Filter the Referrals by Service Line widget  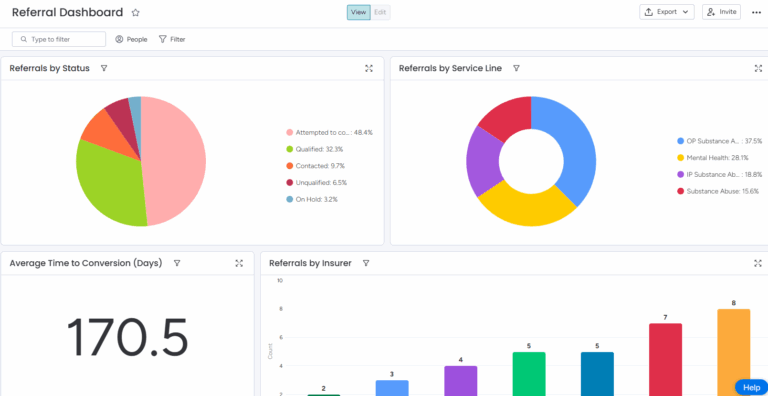(516, 68)
